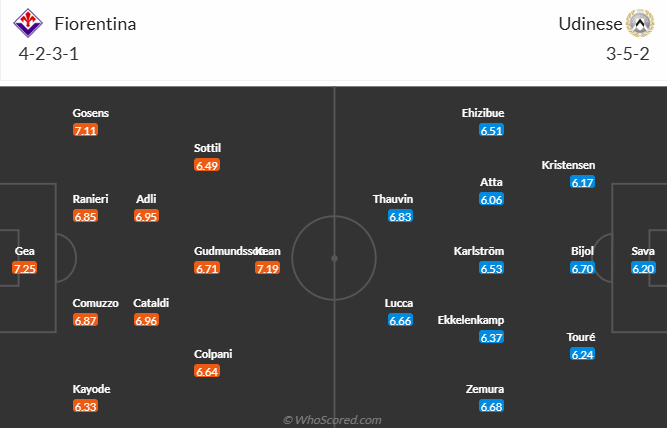Click Bijol's 6.70 rating badge

coord(582,268)
